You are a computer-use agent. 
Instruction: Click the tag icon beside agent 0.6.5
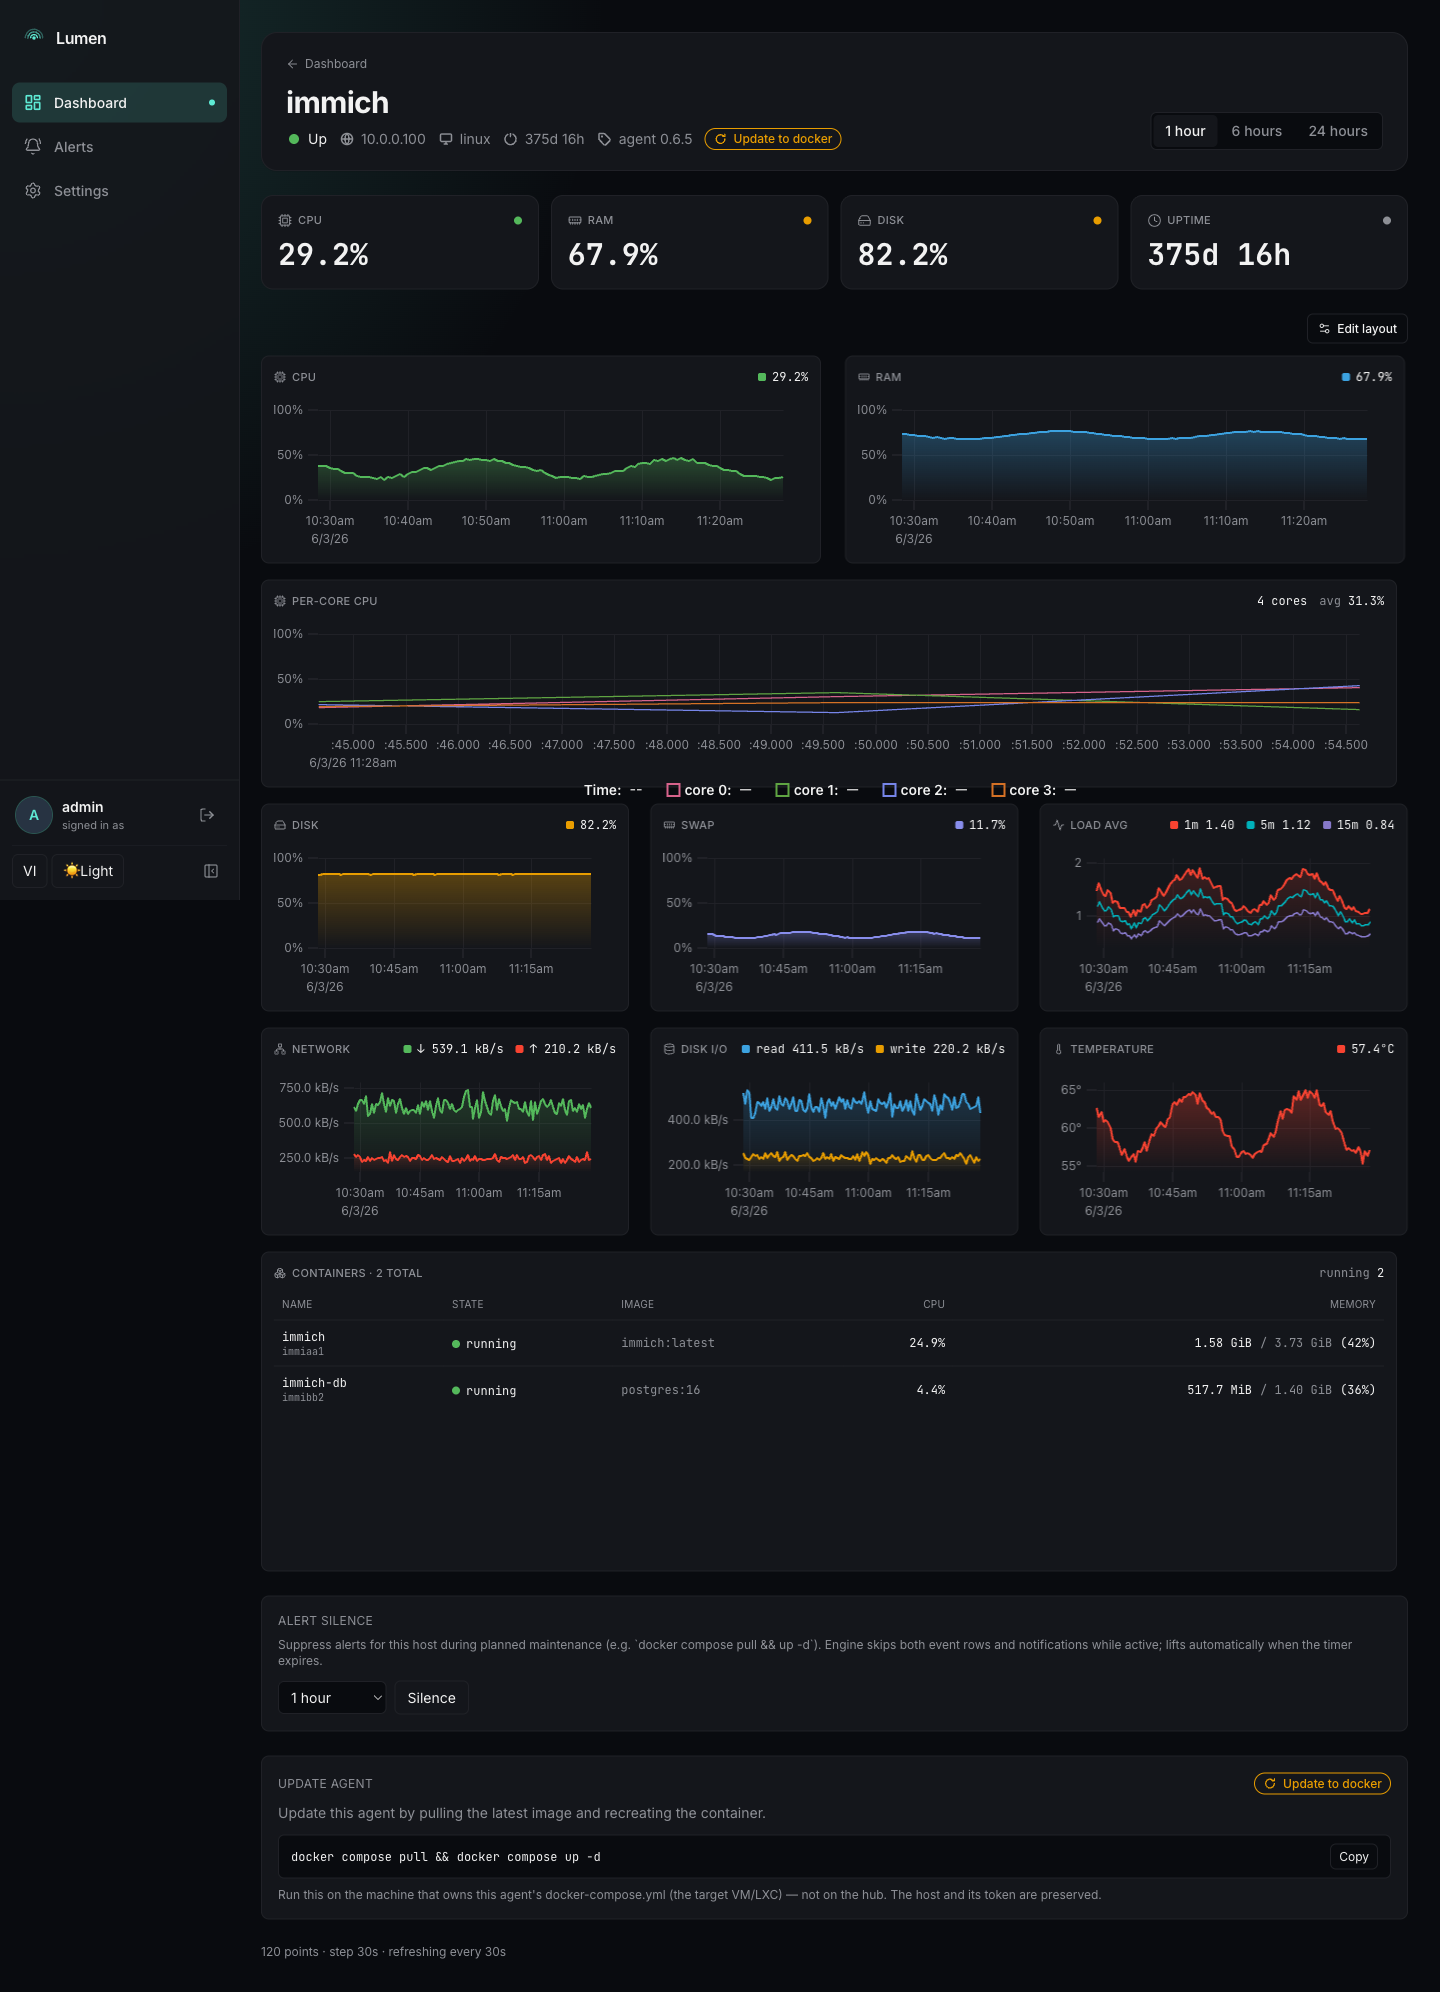click(604, 139)
